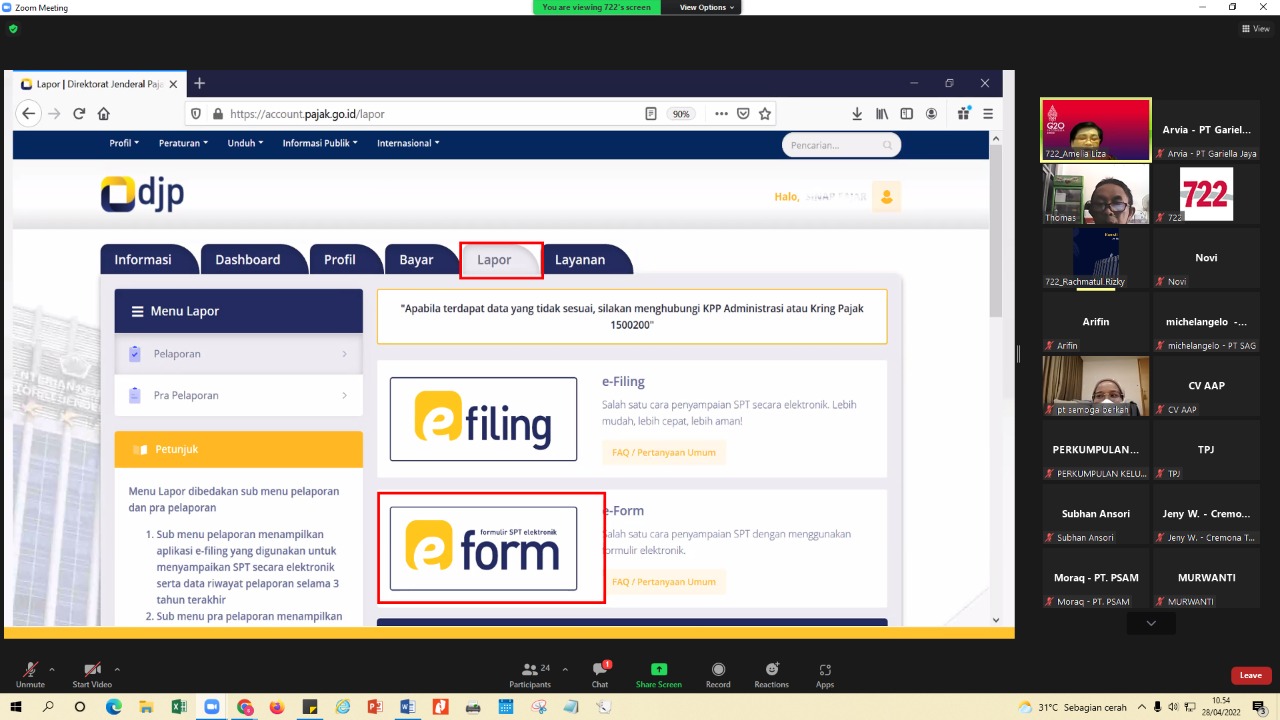Expand video options arrow beside Start Video
The width and height of the screenshot is (1280, 720).
117,669
